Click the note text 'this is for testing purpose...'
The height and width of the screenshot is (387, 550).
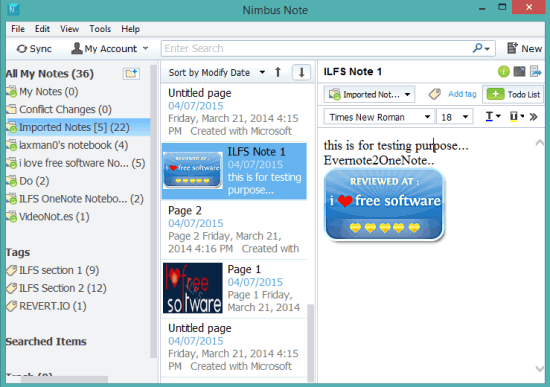click(396, 145)
